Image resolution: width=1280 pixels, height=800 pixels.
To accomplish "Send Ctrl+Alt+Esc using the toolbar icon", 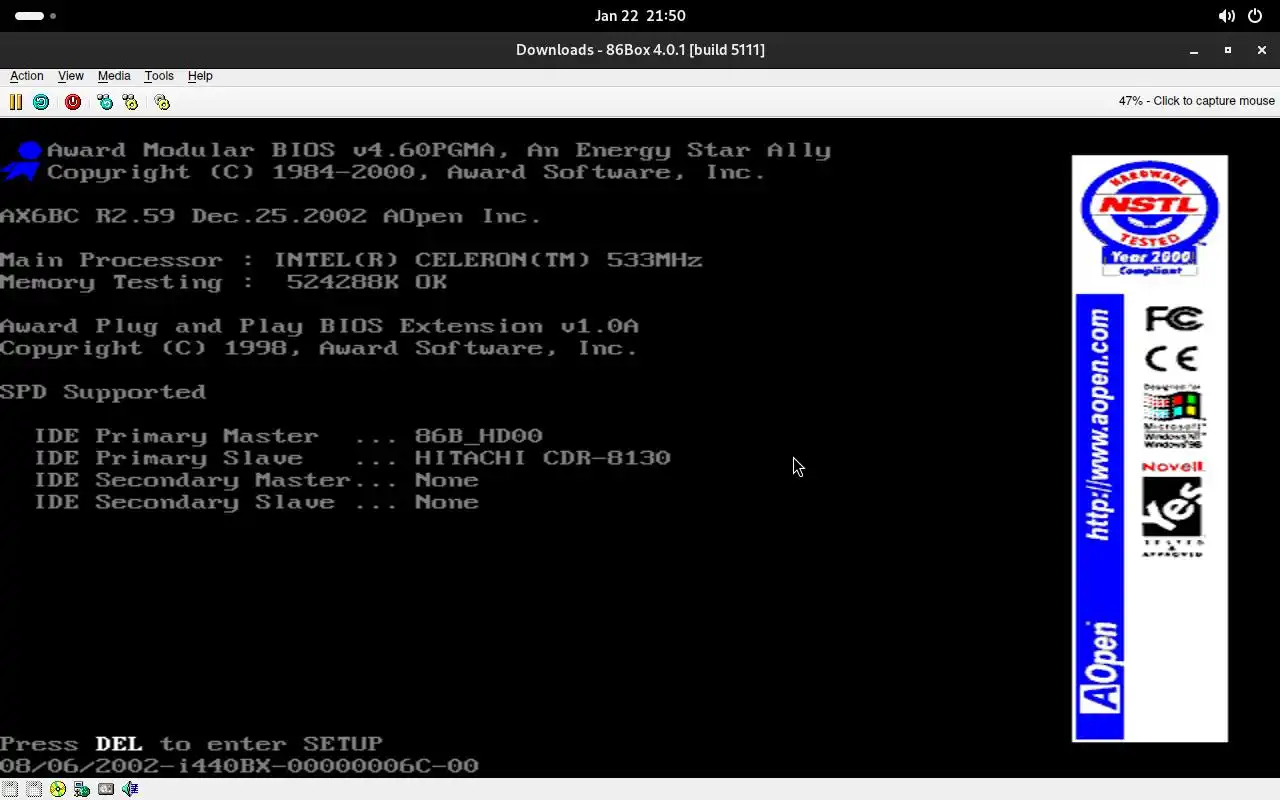I will [130, 102].
